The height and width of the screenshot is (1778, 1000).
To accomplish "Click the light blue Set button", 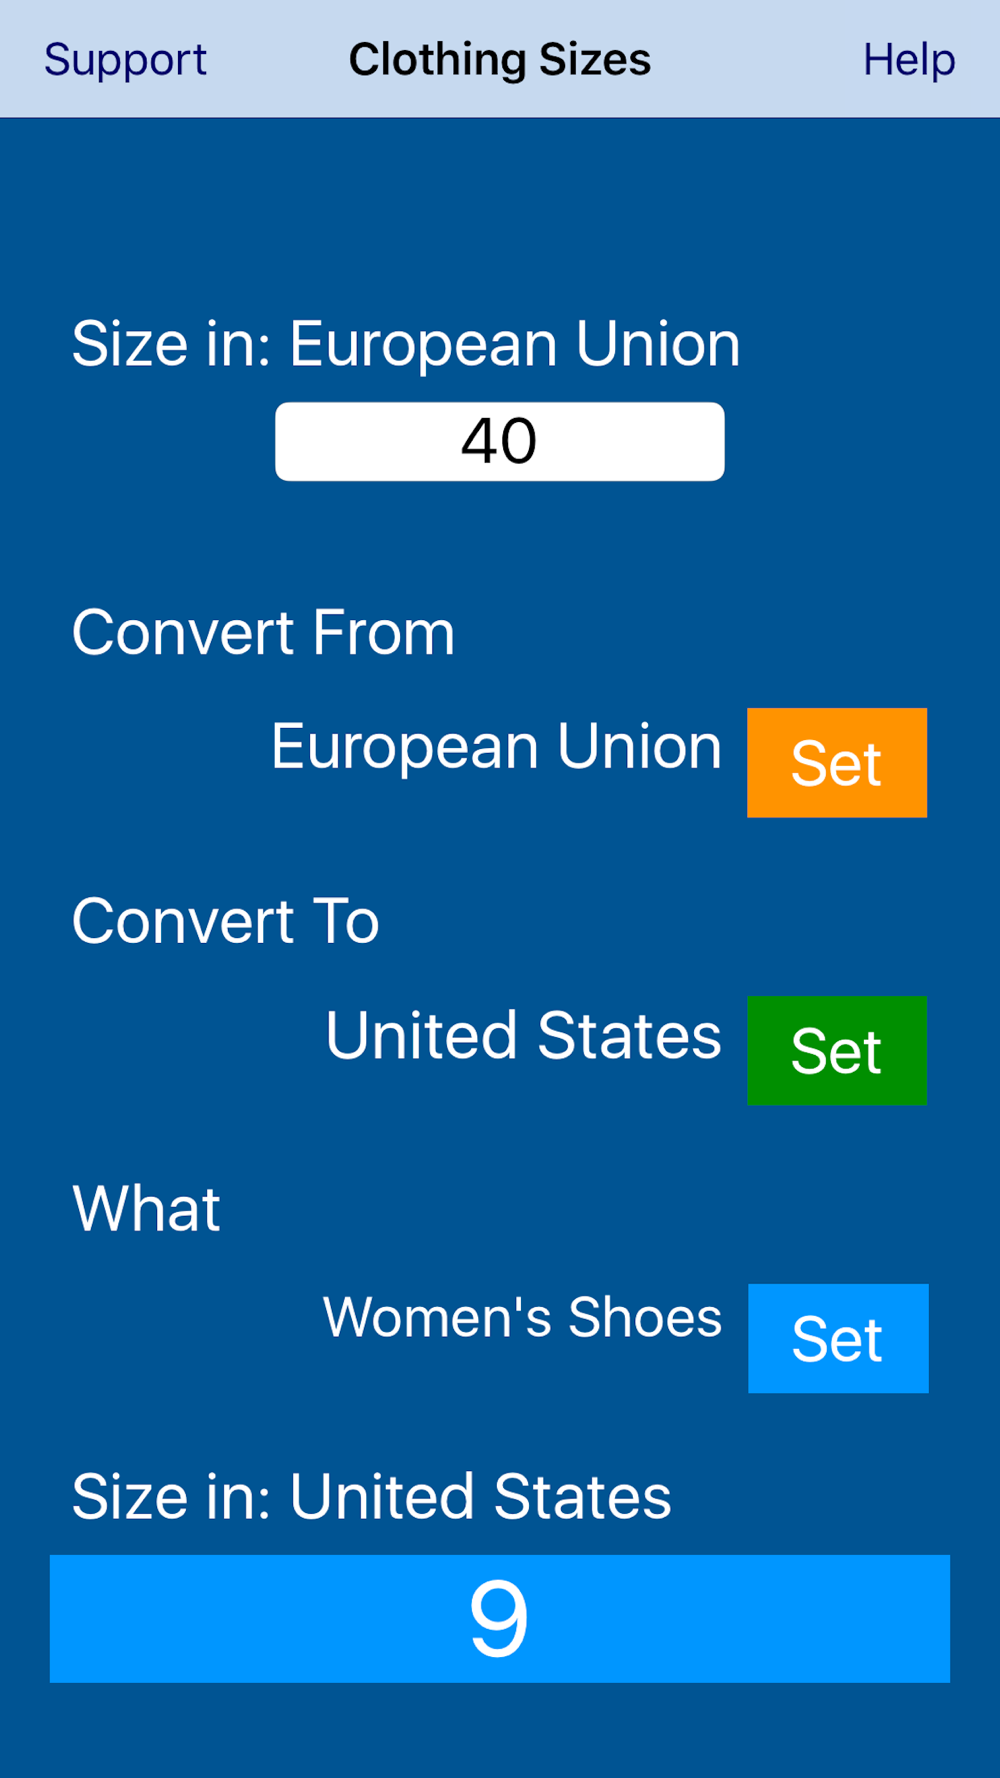I will [x=838, y=1338].
